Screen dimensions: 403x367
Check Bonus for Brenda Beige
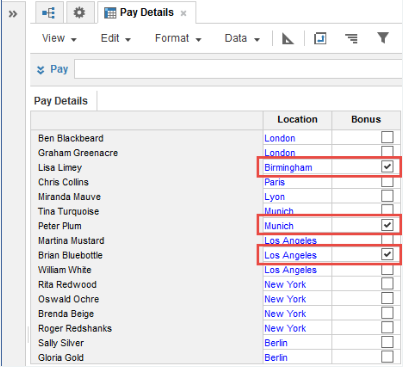(x=387, y=313)
